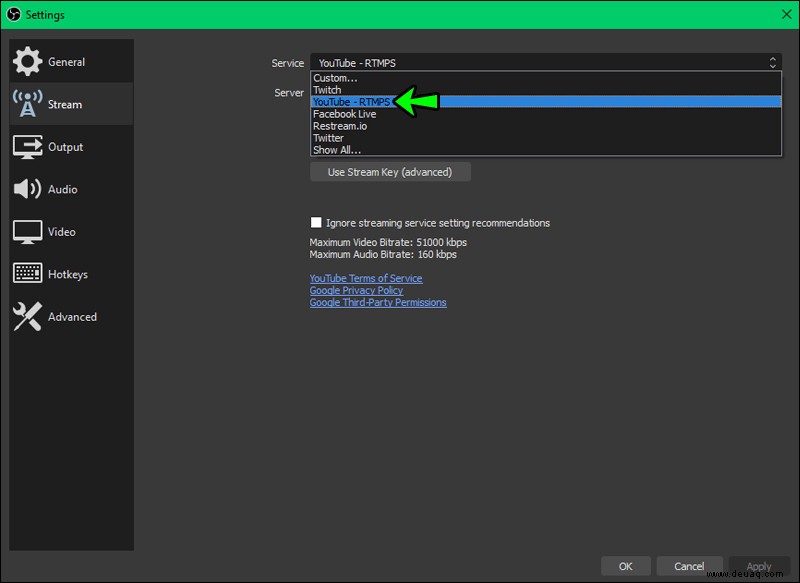800x583 pixels.
Task: Select the Stream antenna icon
Action: tap(27, 104)
